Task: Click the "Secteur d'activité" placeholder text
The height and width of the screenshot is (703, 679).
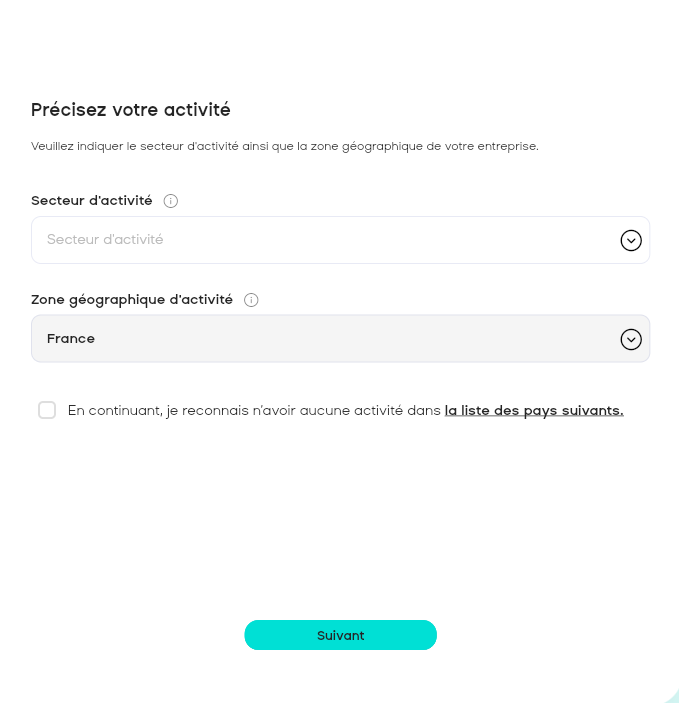Action: pyautogui.click(x=105, y=240)
